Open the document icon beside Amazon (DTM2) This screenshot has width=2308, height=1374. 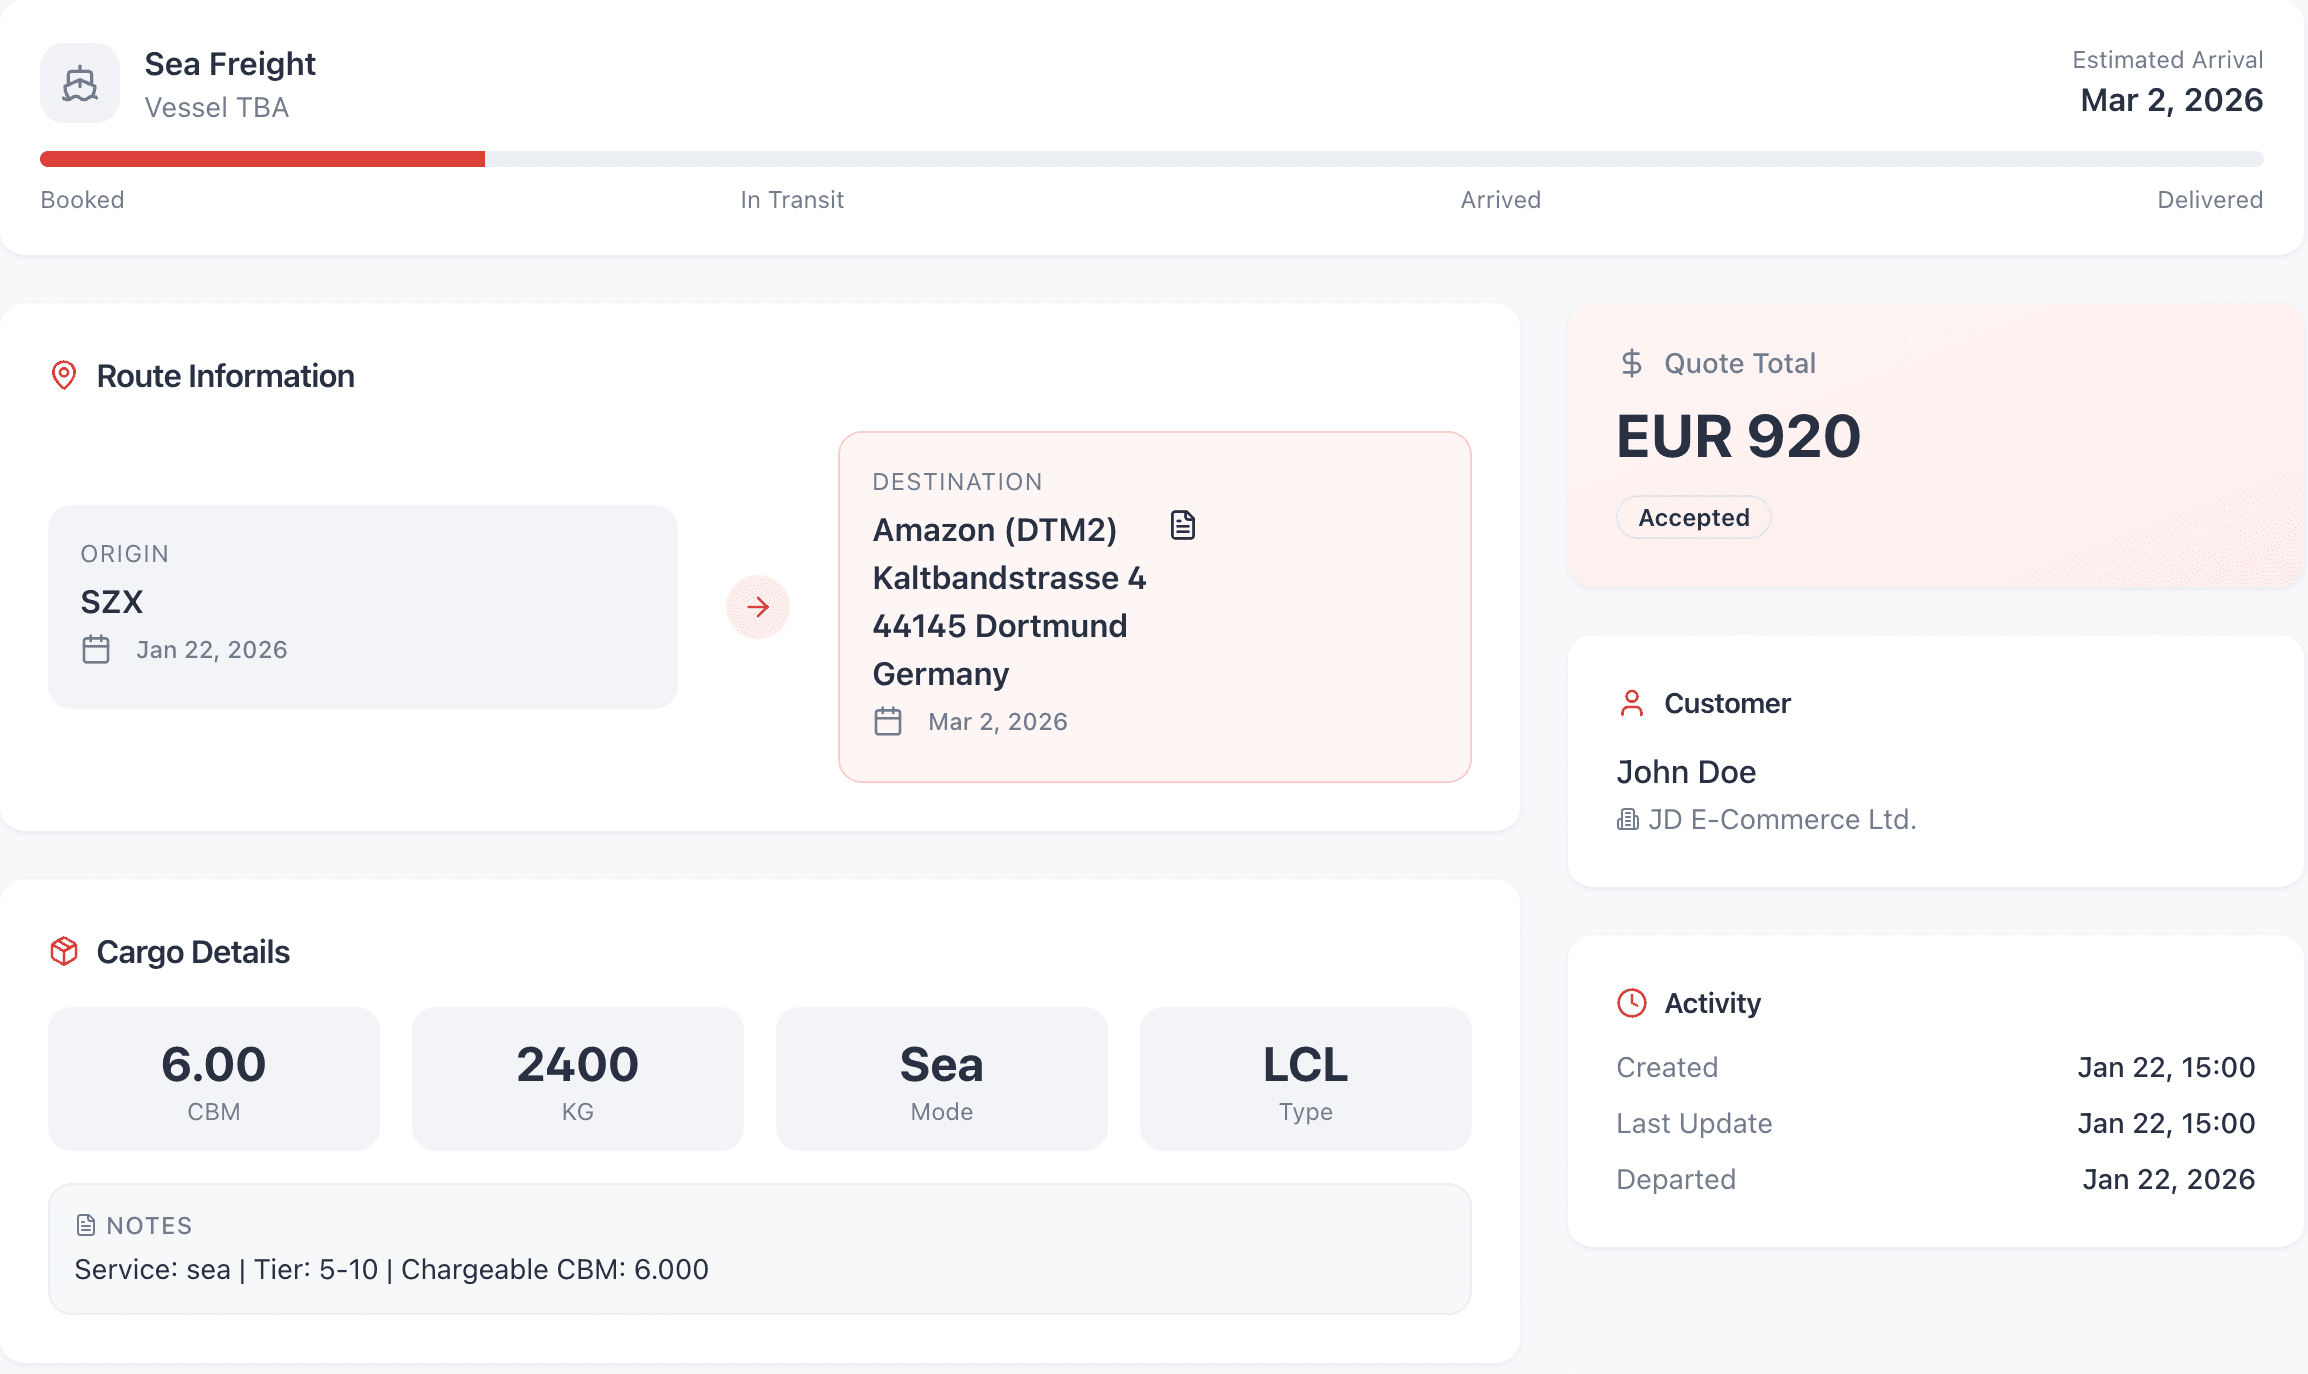(x=1183, y=524)
